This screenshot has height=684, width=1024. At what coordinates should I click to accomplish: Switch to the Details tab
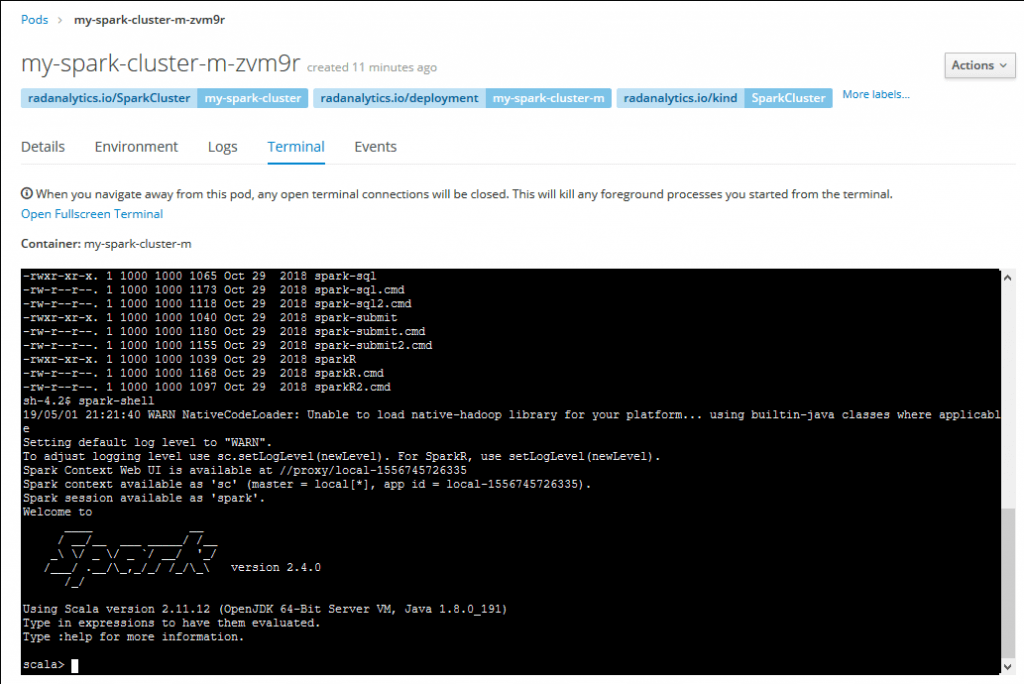pos(43,147)
